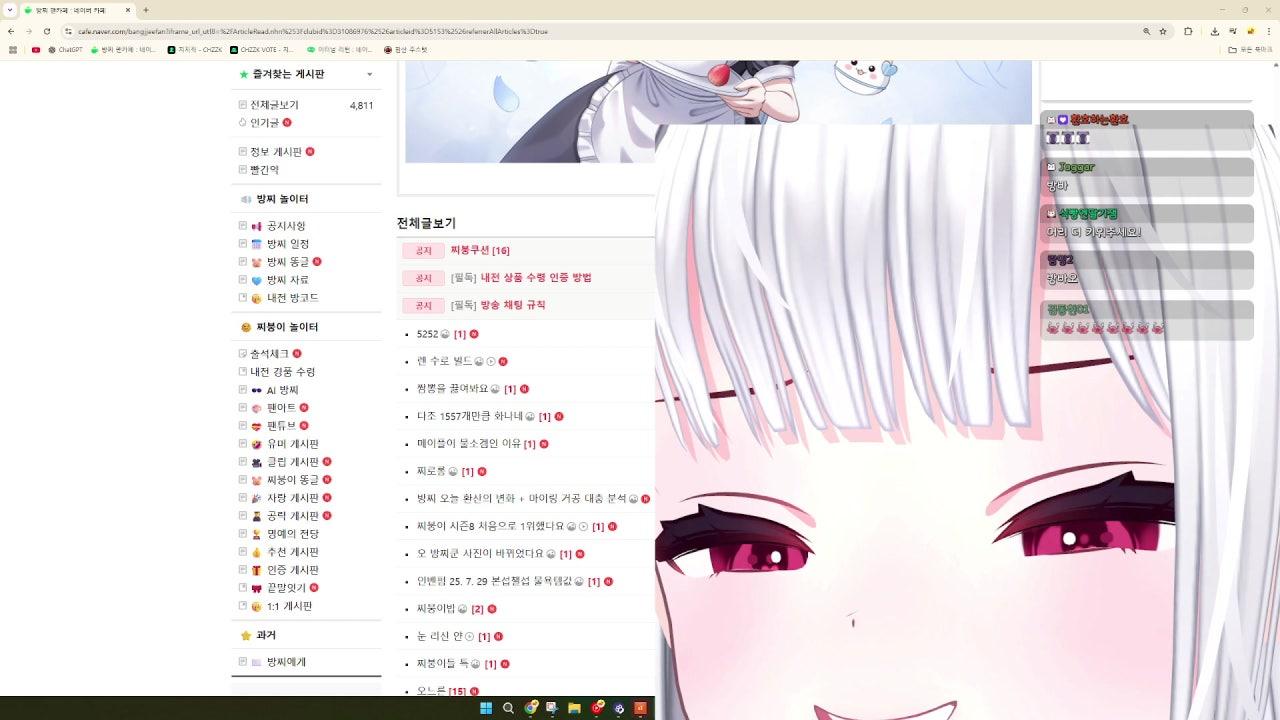This screenshot has width=1280, height=720.
Task: Open Chrome from the taskbar
Action: click(531, 708)
